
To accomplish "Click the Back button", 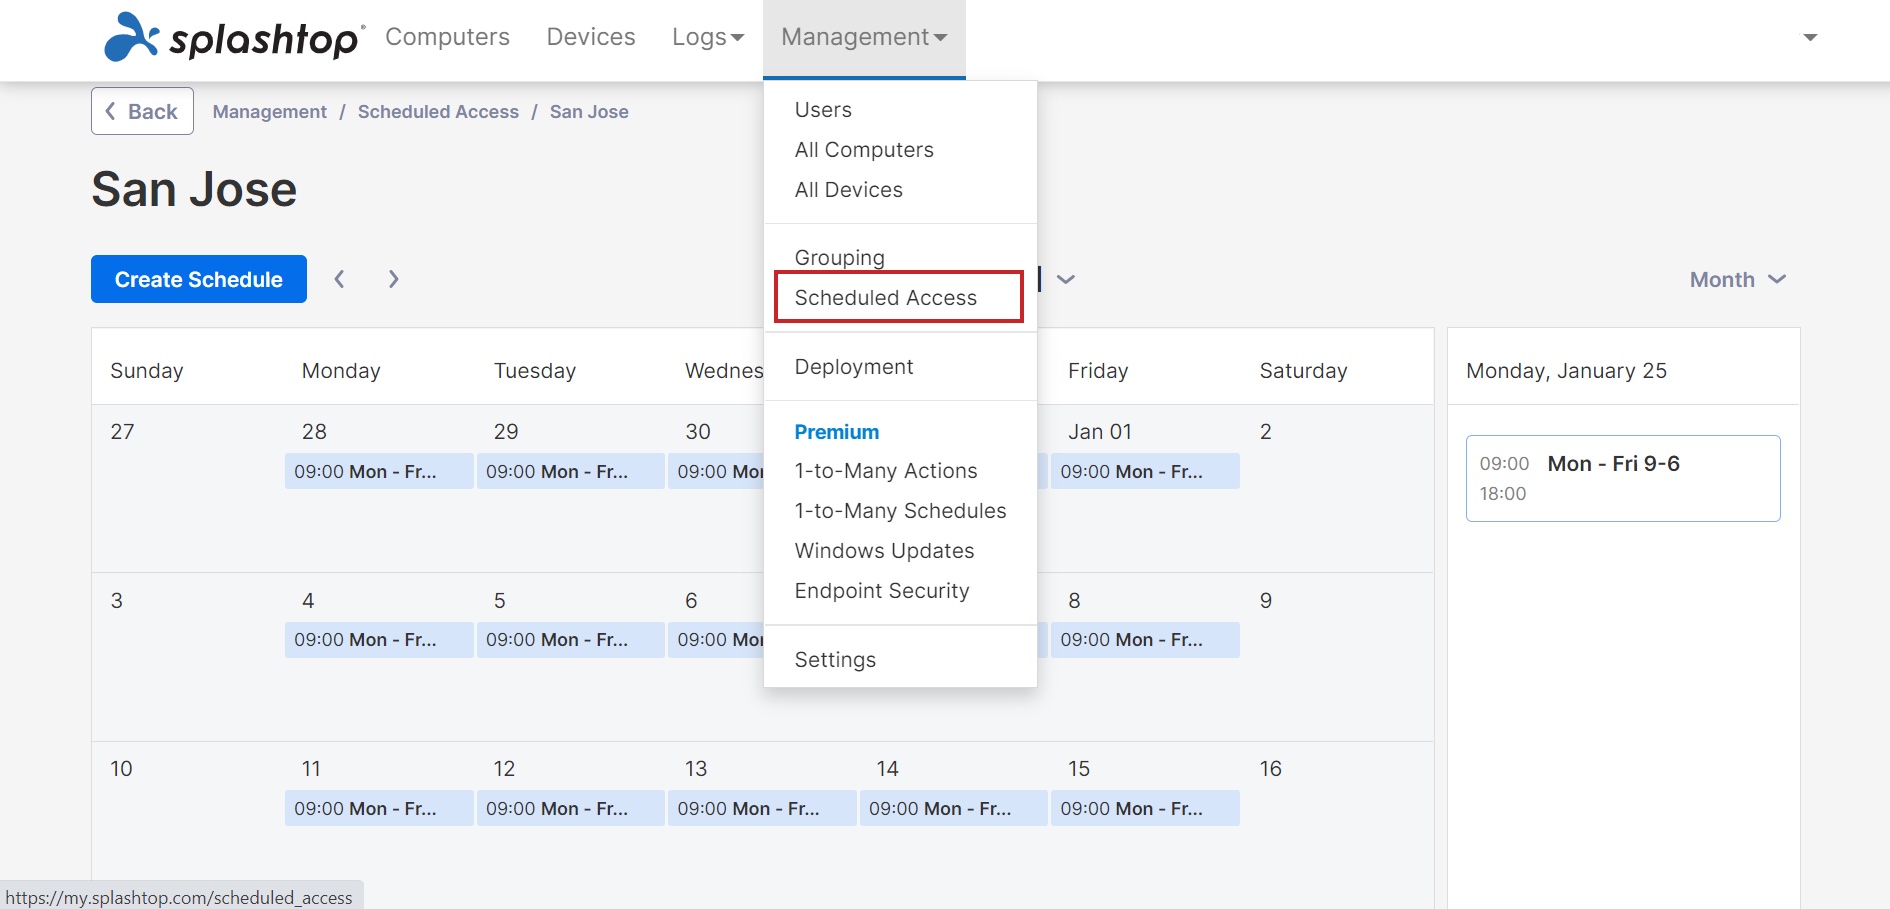I will click(142, 111).
